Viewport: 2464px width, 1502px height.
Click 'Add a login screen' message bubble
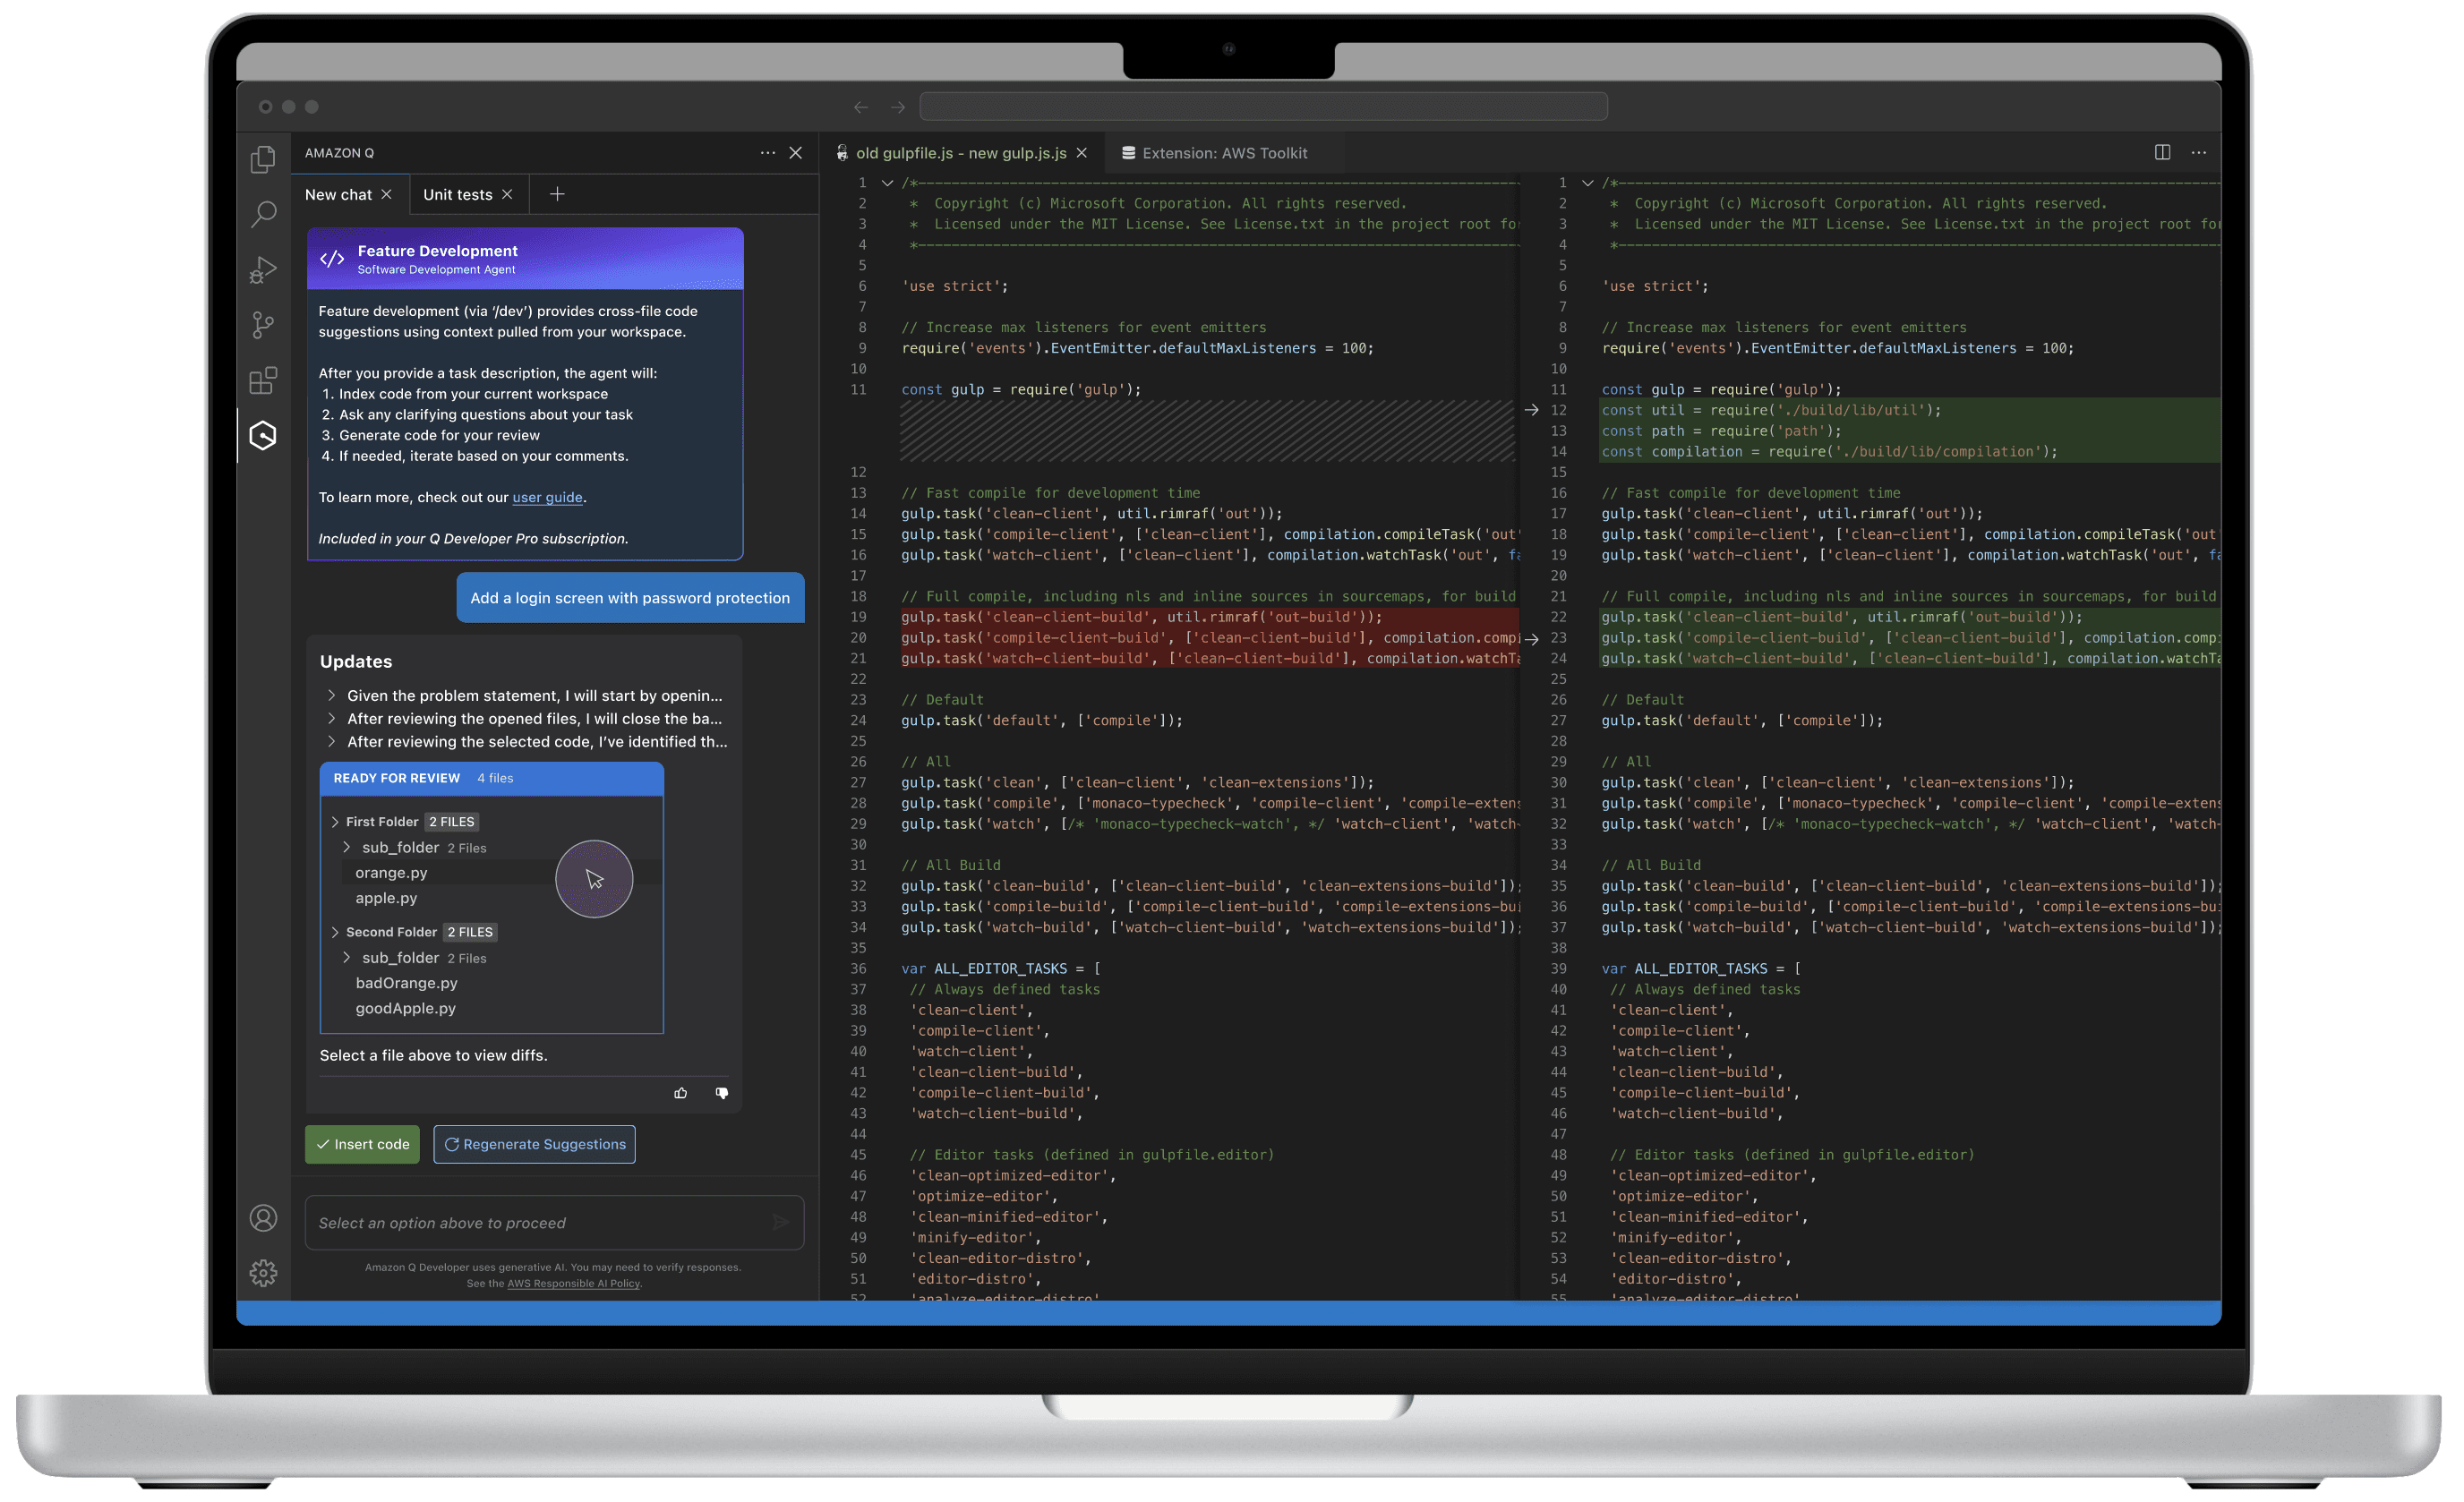pyautogui.click(x=630, y=598)
